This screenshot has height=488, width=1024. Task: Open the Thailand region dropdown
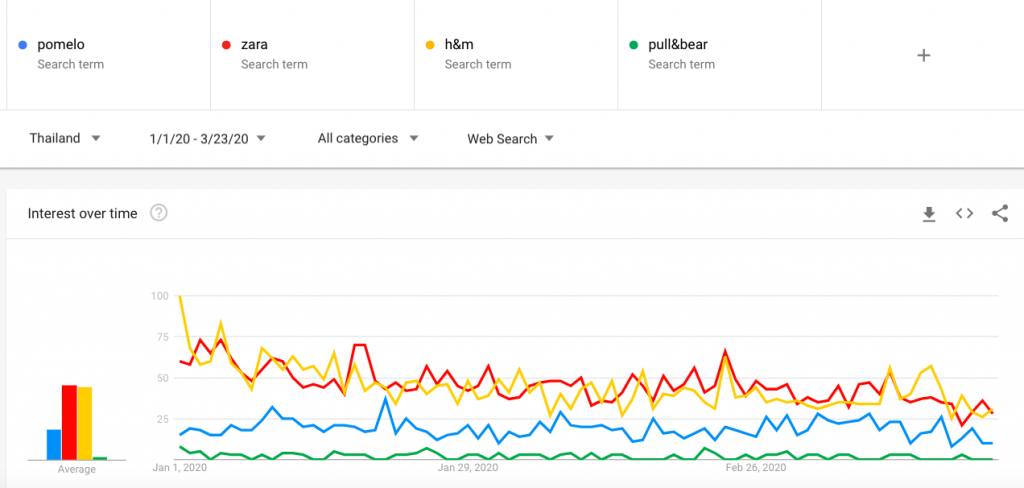[65, 138]
